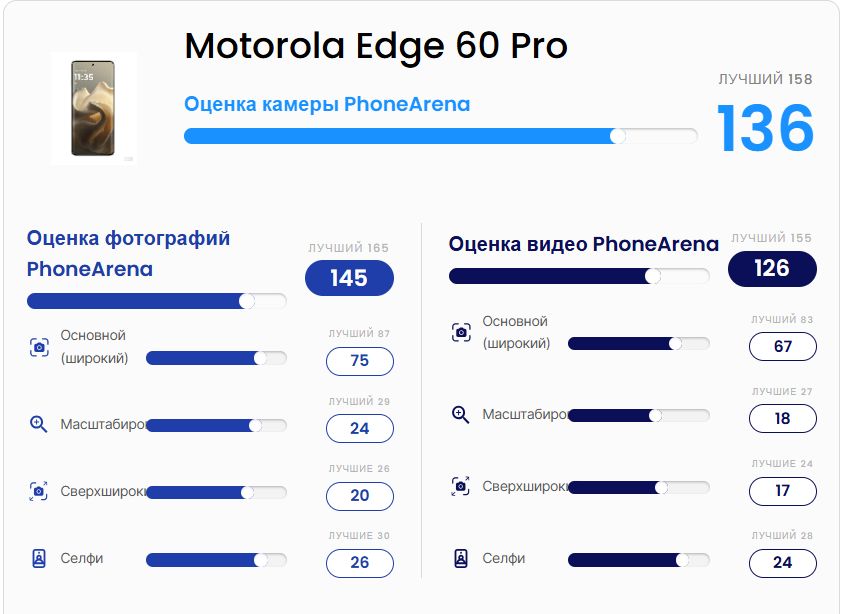Click the video ultra-wide camera icon
The width and height of the screenshot is (841, 614).
[x=461, y=487]
